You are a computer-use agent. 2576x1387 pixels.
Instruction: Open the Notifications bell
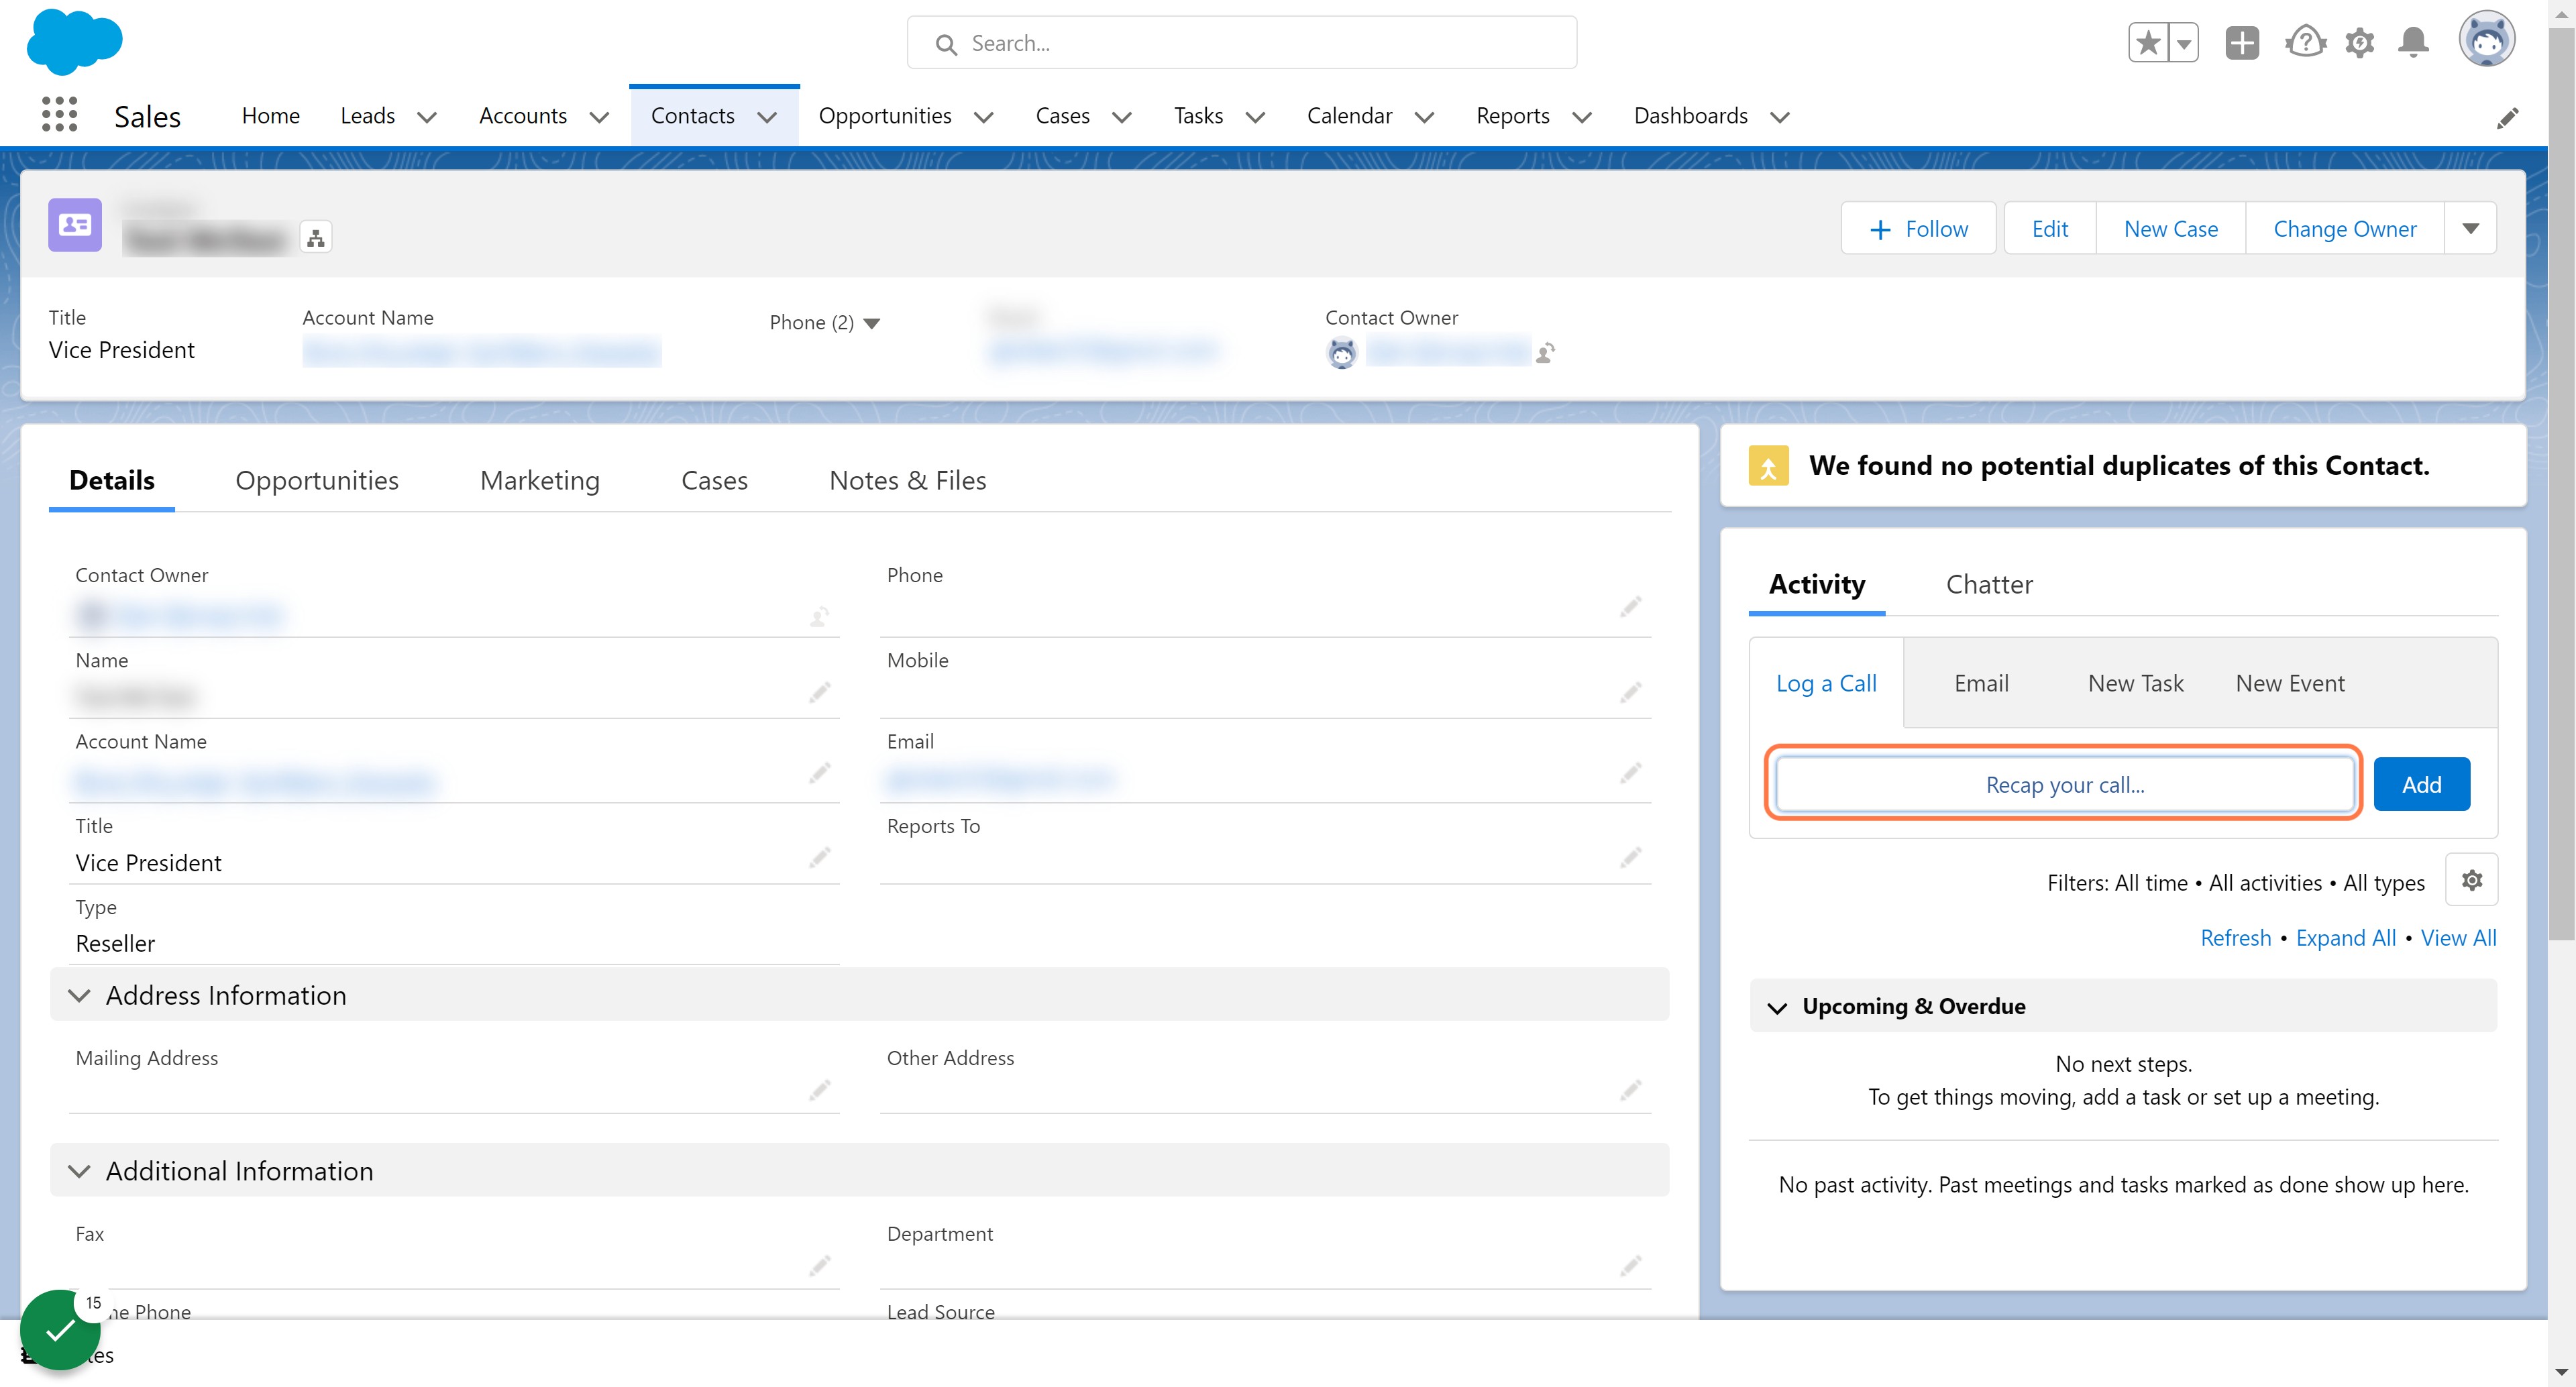point(2414,43)
